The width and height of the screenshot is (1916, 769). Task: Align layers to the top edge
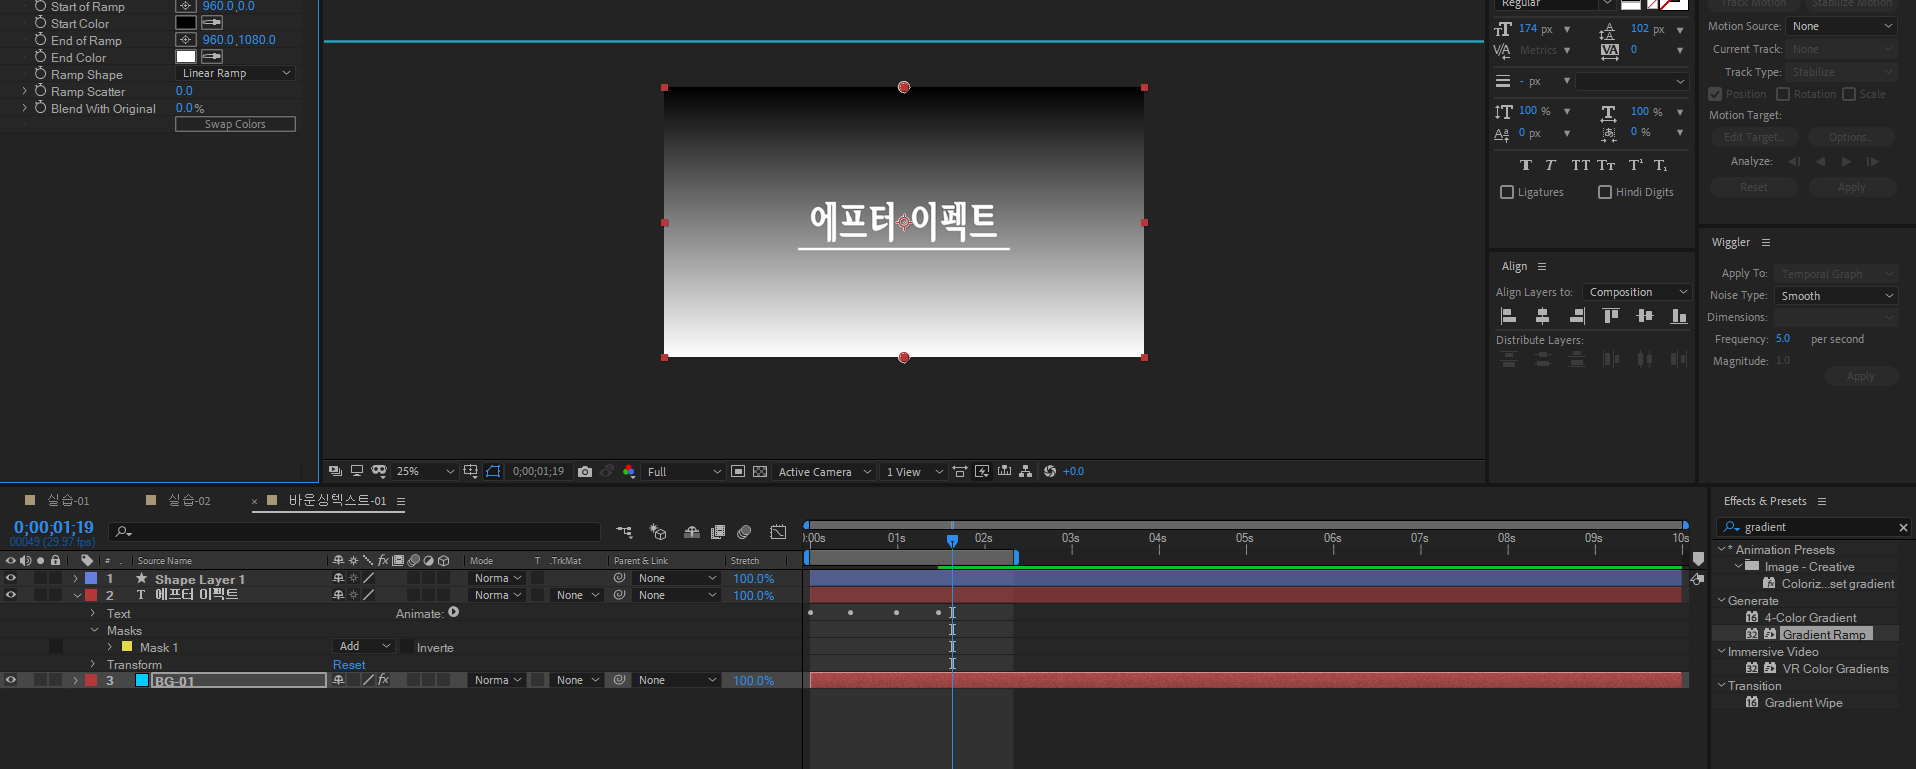[x=1611, y=316]
